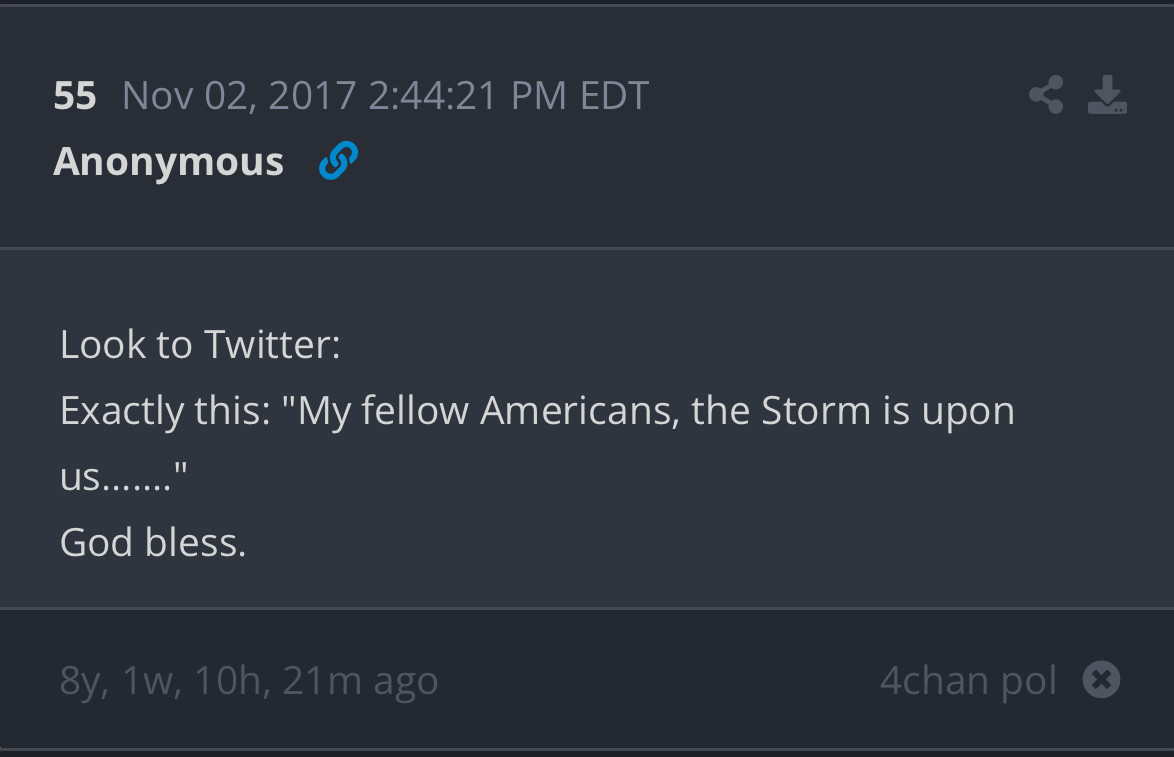Click the 4chan pol source label
Image resolution: width=1174 pixels, height=757 pixels.
968,681
